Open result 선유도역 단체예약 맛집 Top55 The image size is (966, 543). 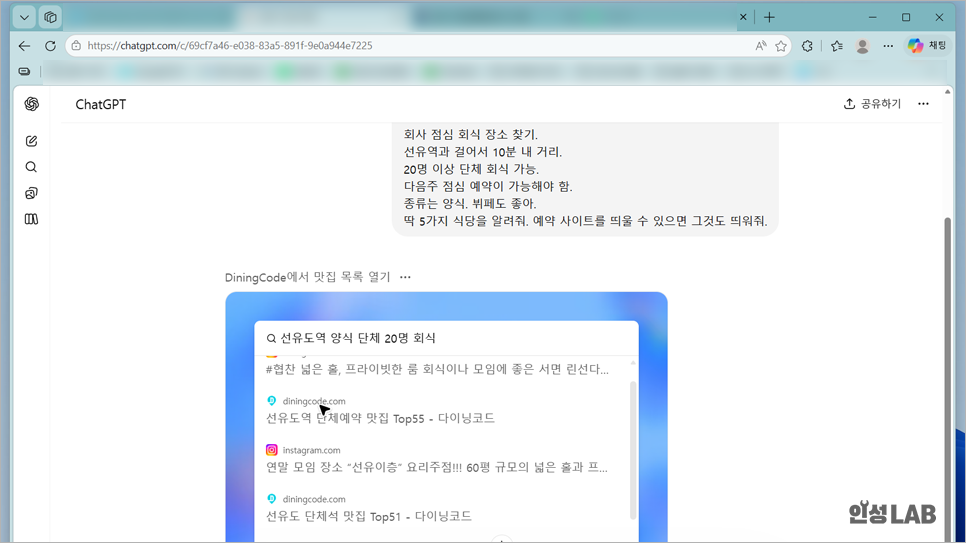[380, 418]
